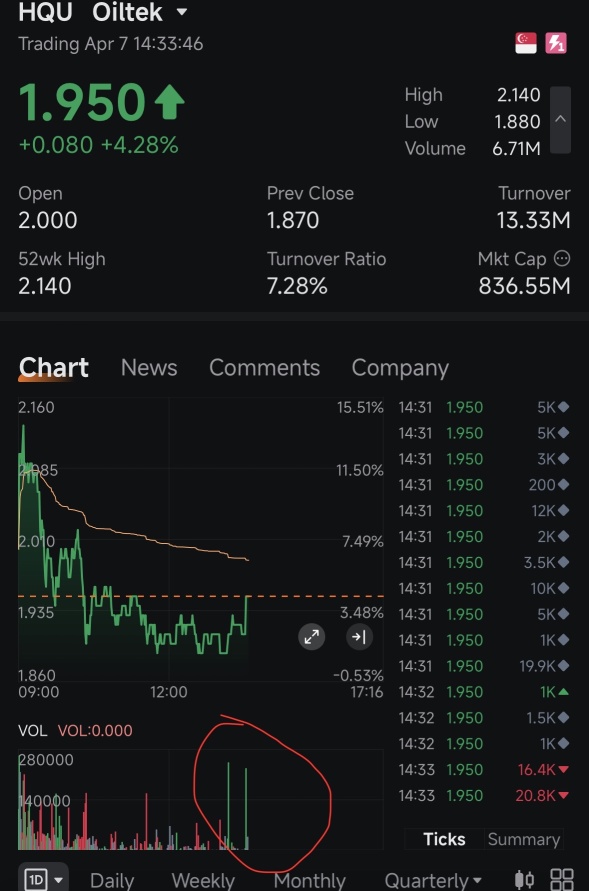Tap the green price up-arrow
The height and width of the screenshot is (891, 589).
pyautogui.click(x=169, y=102)
